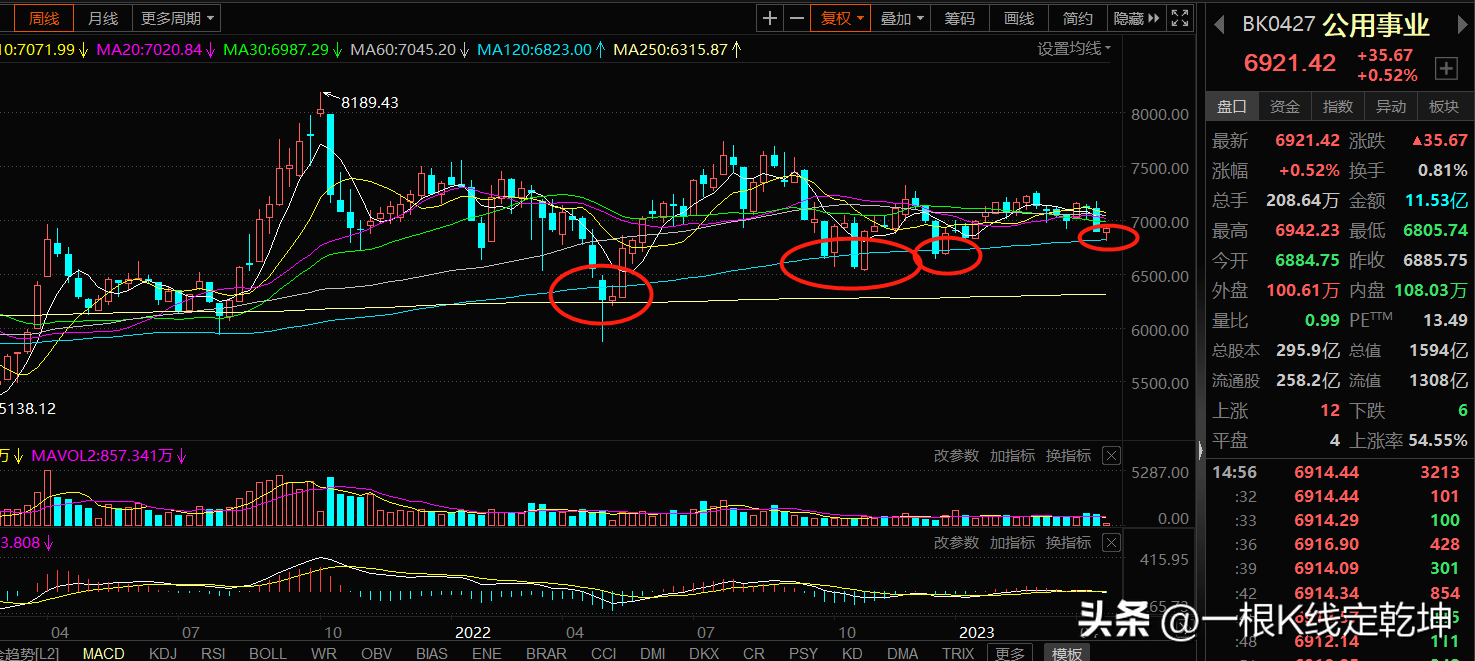Select the ENE indicator tab

pyautogui.click(x=487, y=653)
